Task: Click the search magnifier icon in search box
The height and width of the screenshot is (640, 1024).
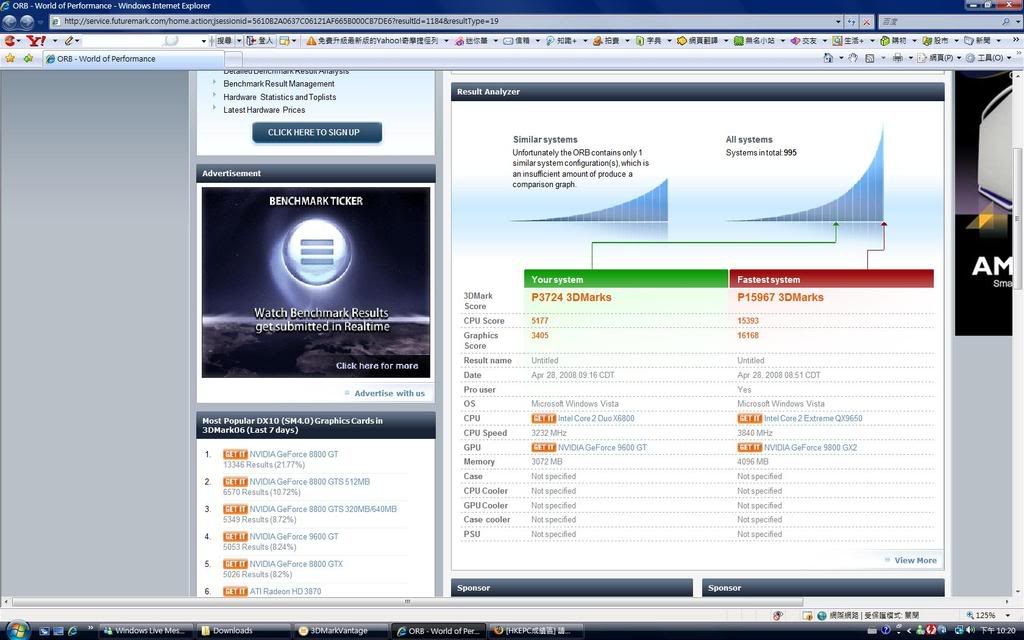Action: [1006, 22]
